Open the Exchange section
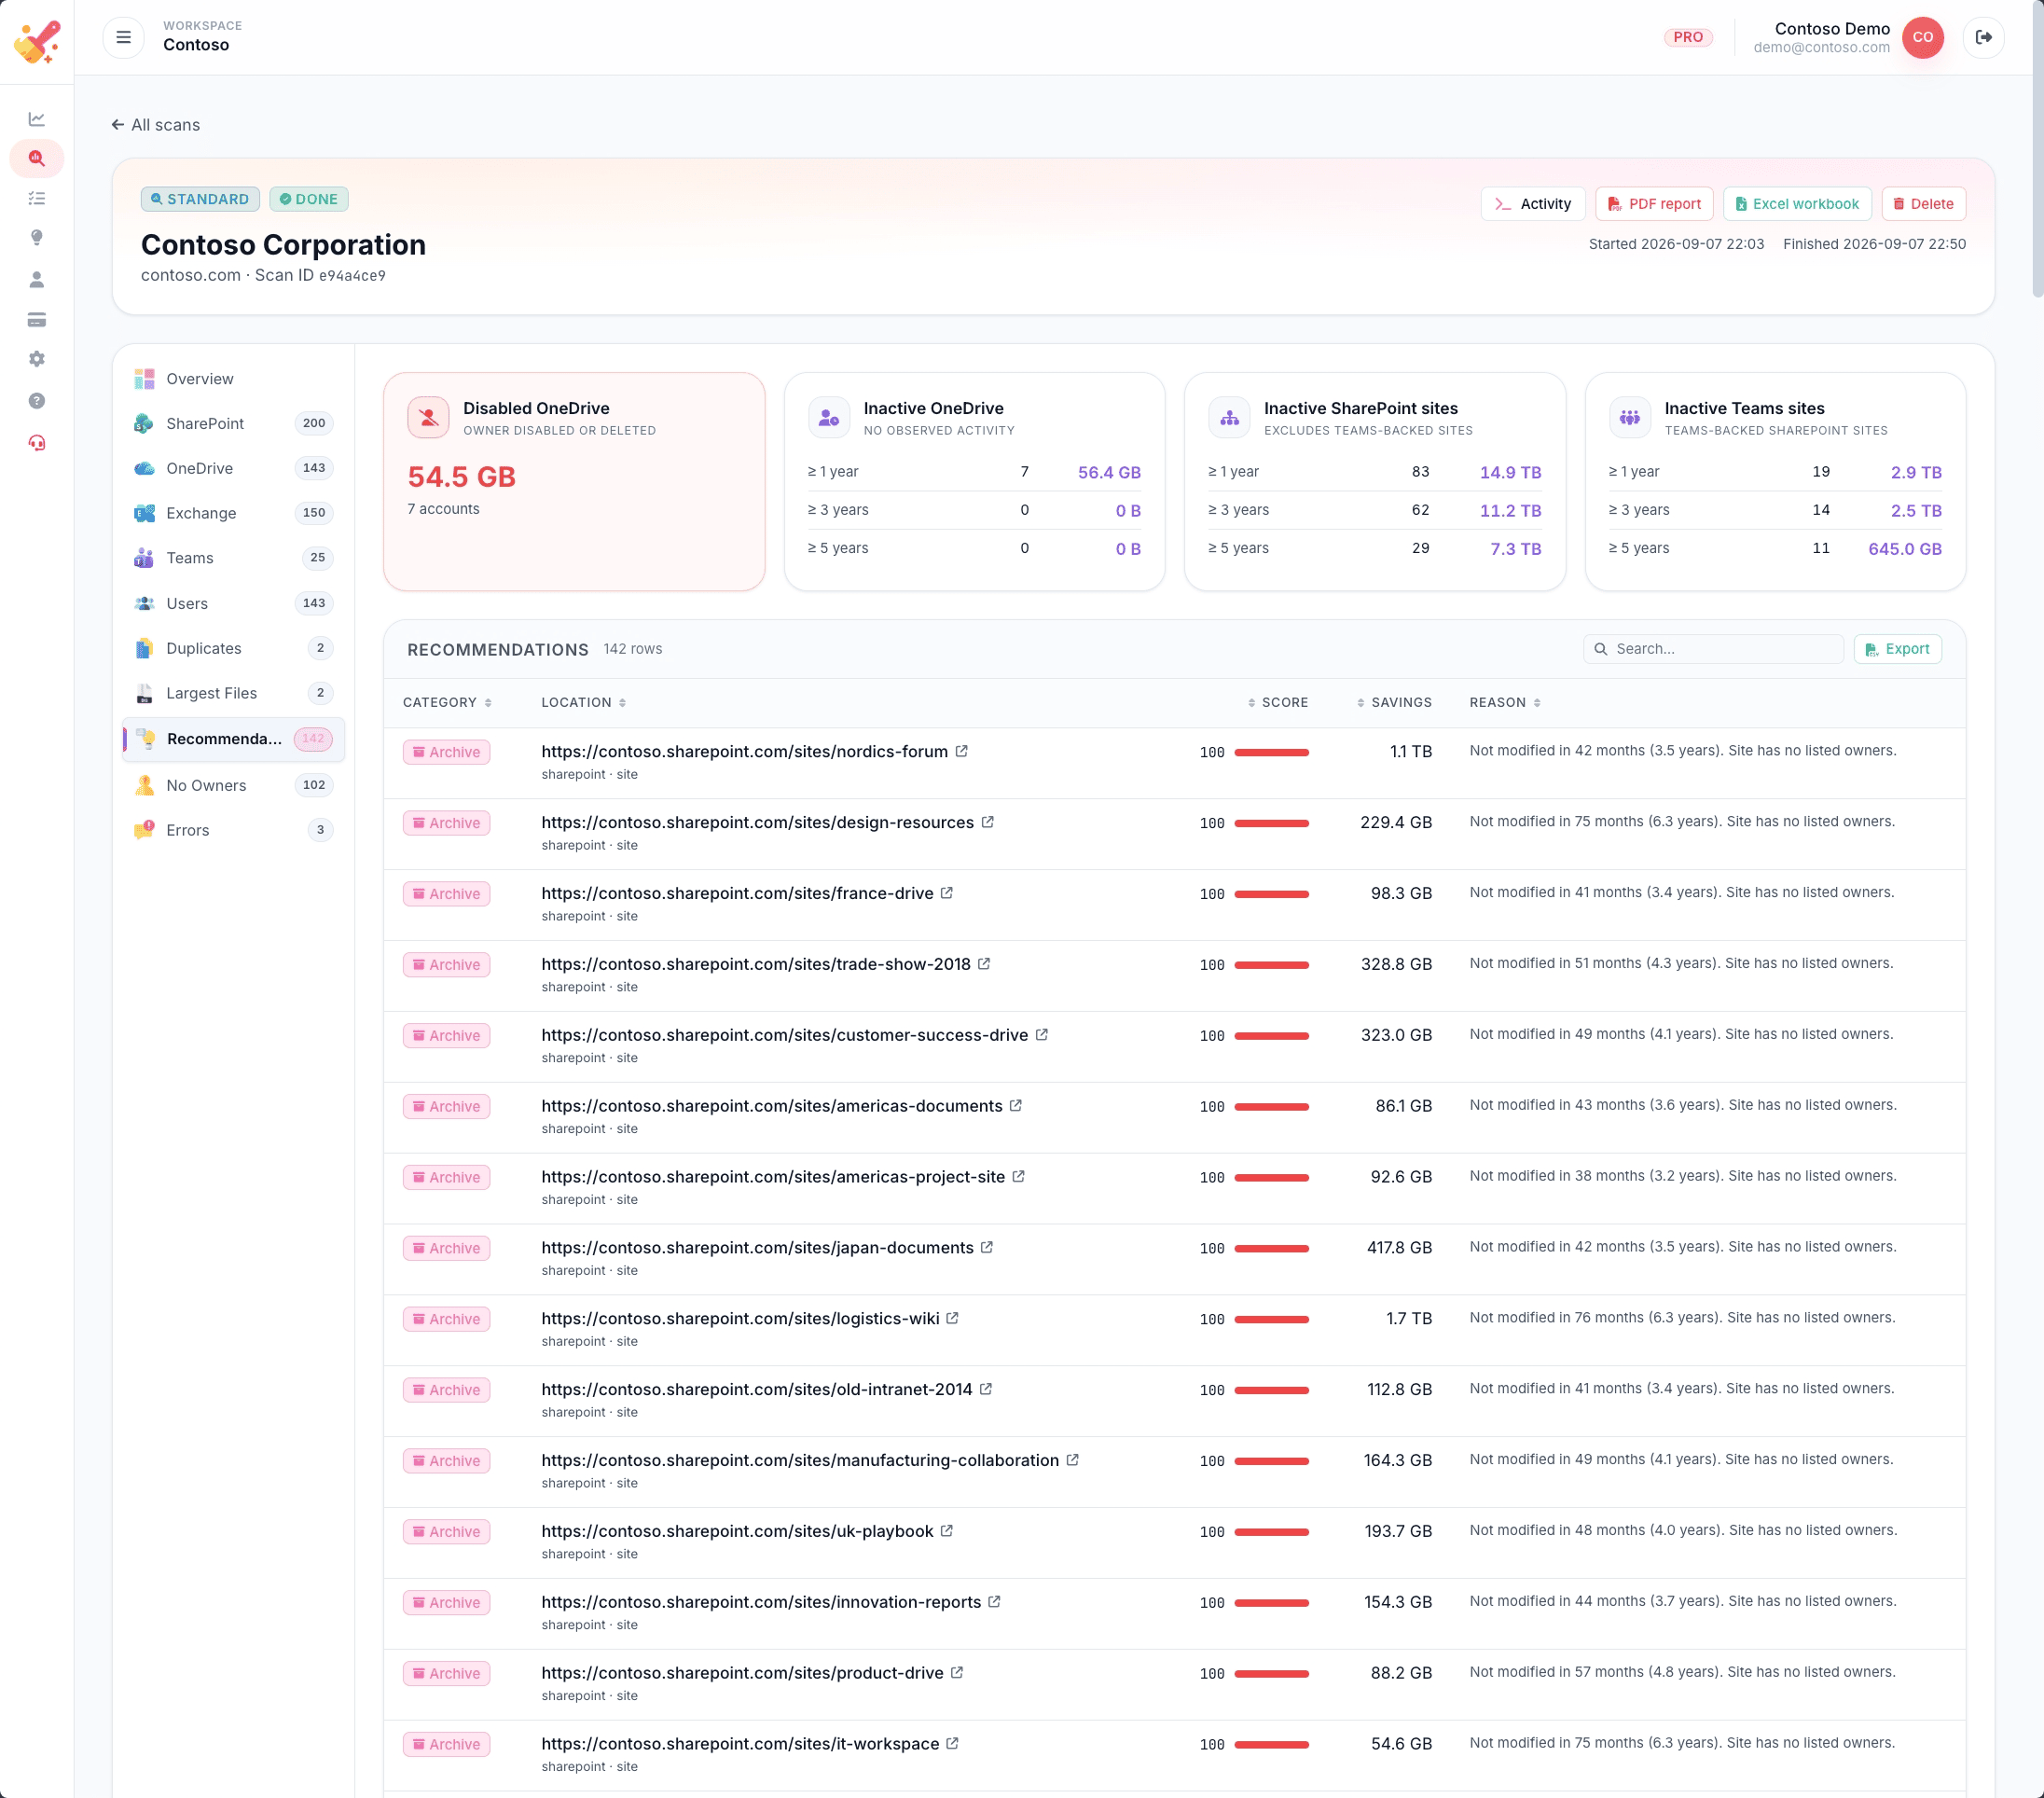 [x=233, y=514]
